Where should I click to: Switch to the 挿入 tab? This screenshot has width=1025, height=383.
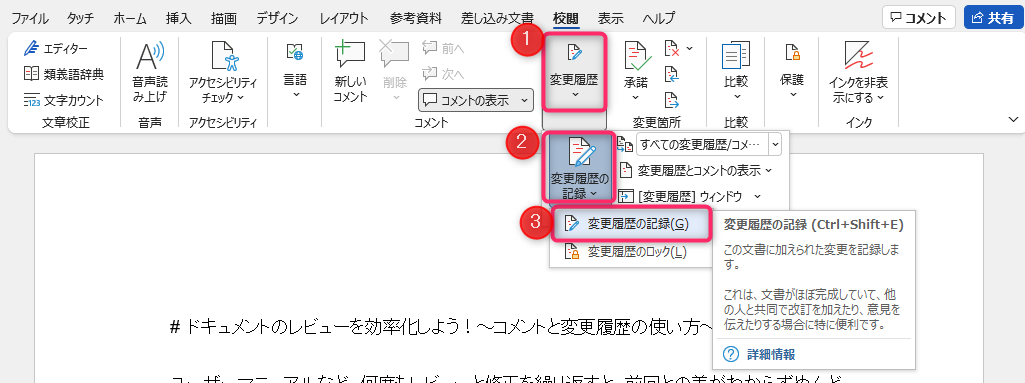click(178, 18)
